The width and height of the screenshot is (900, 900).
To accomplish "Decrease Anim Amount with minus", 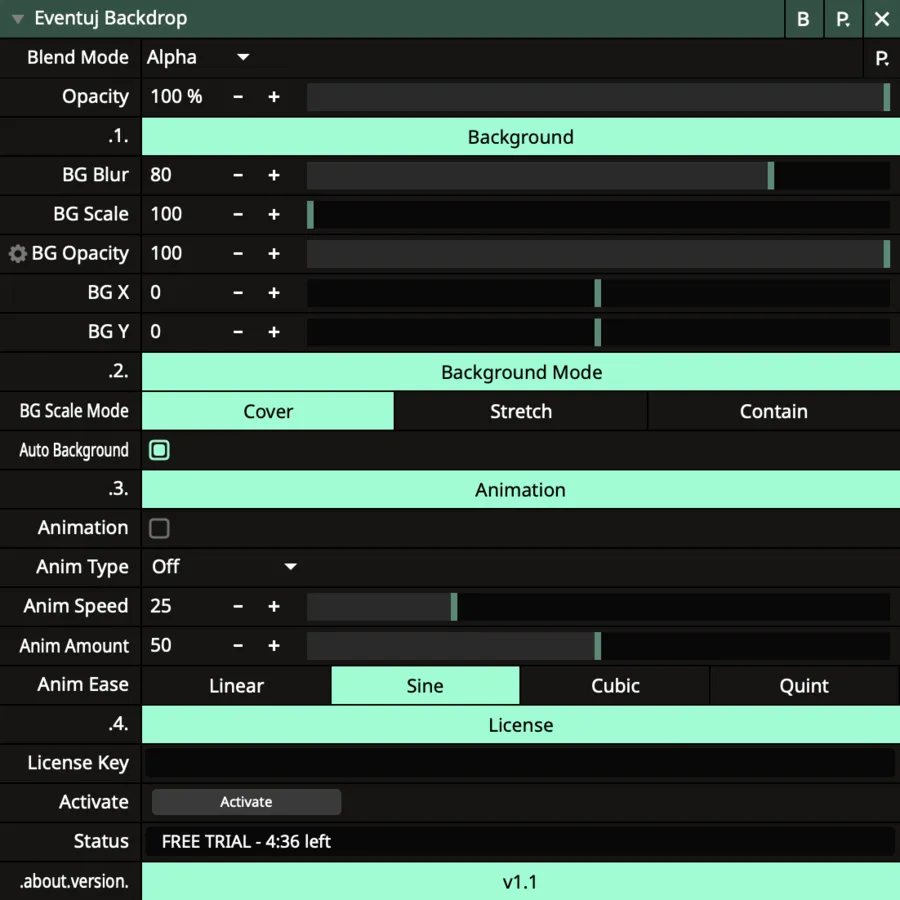I will (238, 646).
